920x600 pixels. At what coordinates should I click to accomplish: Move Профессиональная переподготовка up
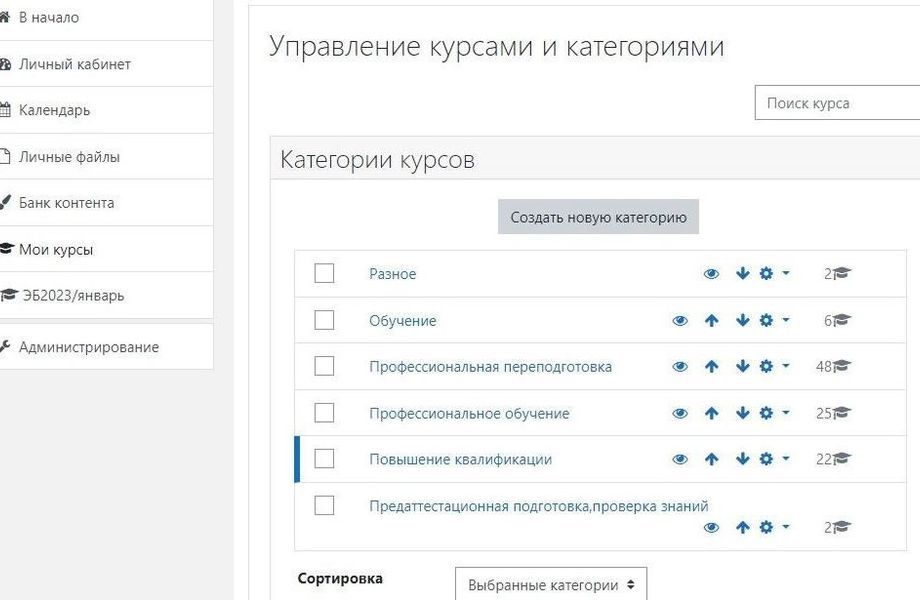(x=712, y=367)
